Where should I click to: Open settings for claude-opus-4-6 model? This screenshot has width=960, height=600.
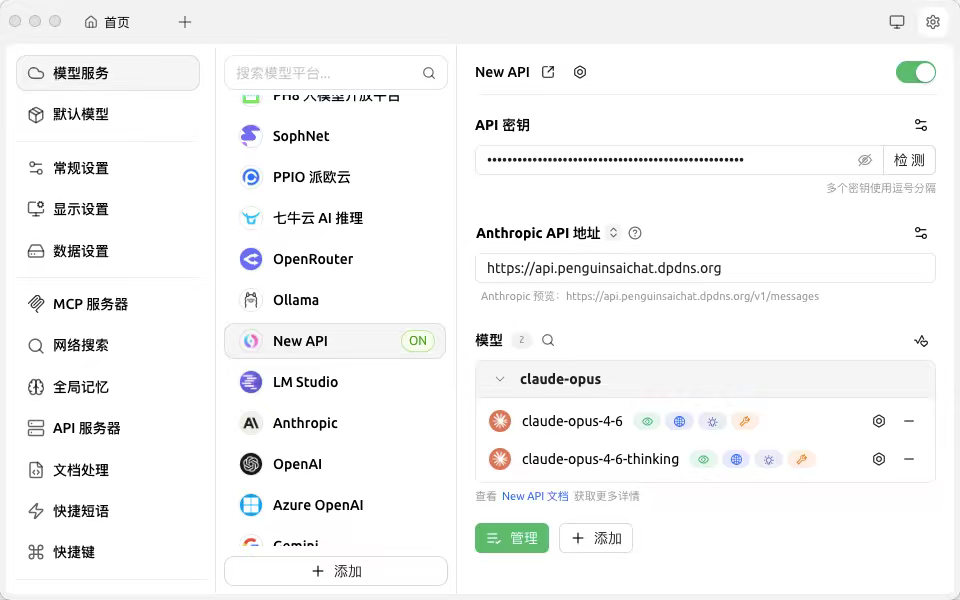[x=879, y=421]
